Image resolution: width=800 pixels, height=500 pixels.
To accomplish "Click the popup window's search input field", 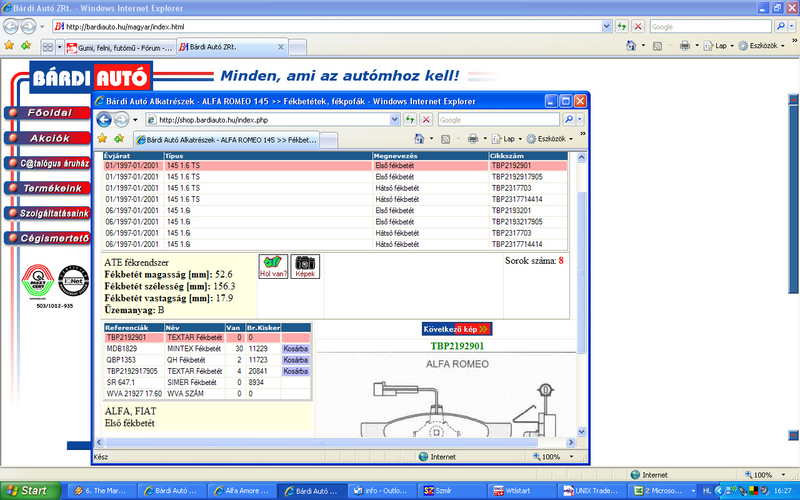I will 501,119.
